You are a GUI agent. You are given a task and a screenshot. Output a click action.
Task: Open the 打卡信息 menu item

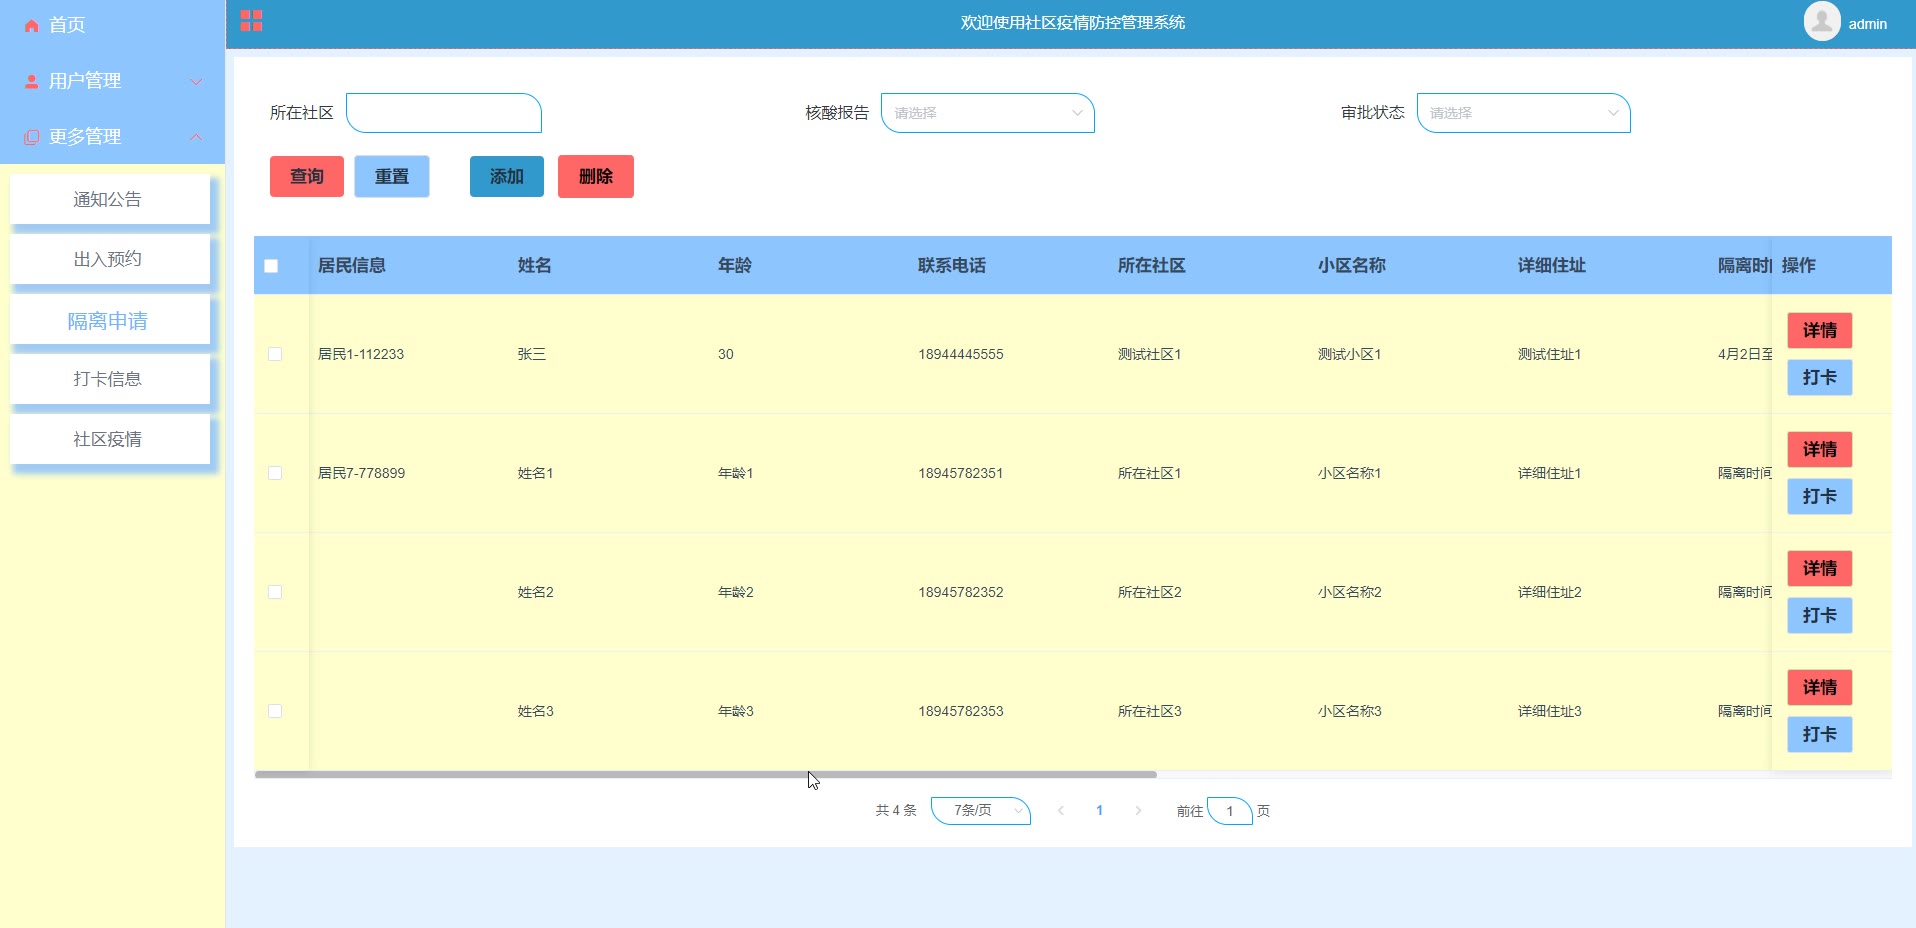(108, 379)
